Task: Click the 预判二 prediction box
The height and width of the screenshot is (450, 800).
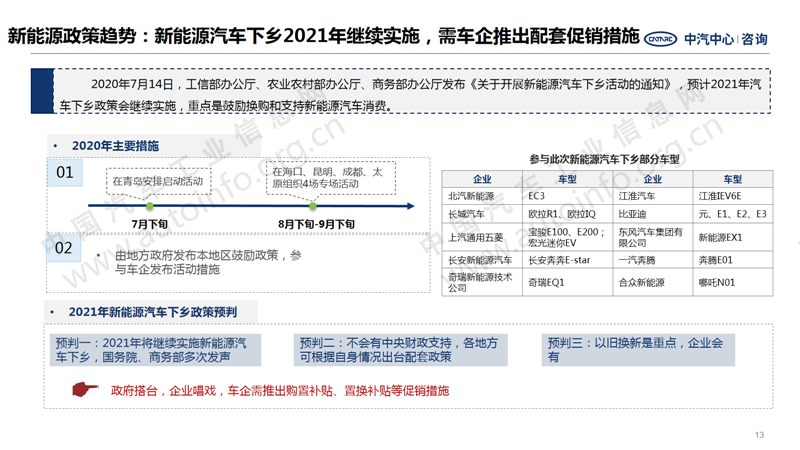Action: point(401,350)
